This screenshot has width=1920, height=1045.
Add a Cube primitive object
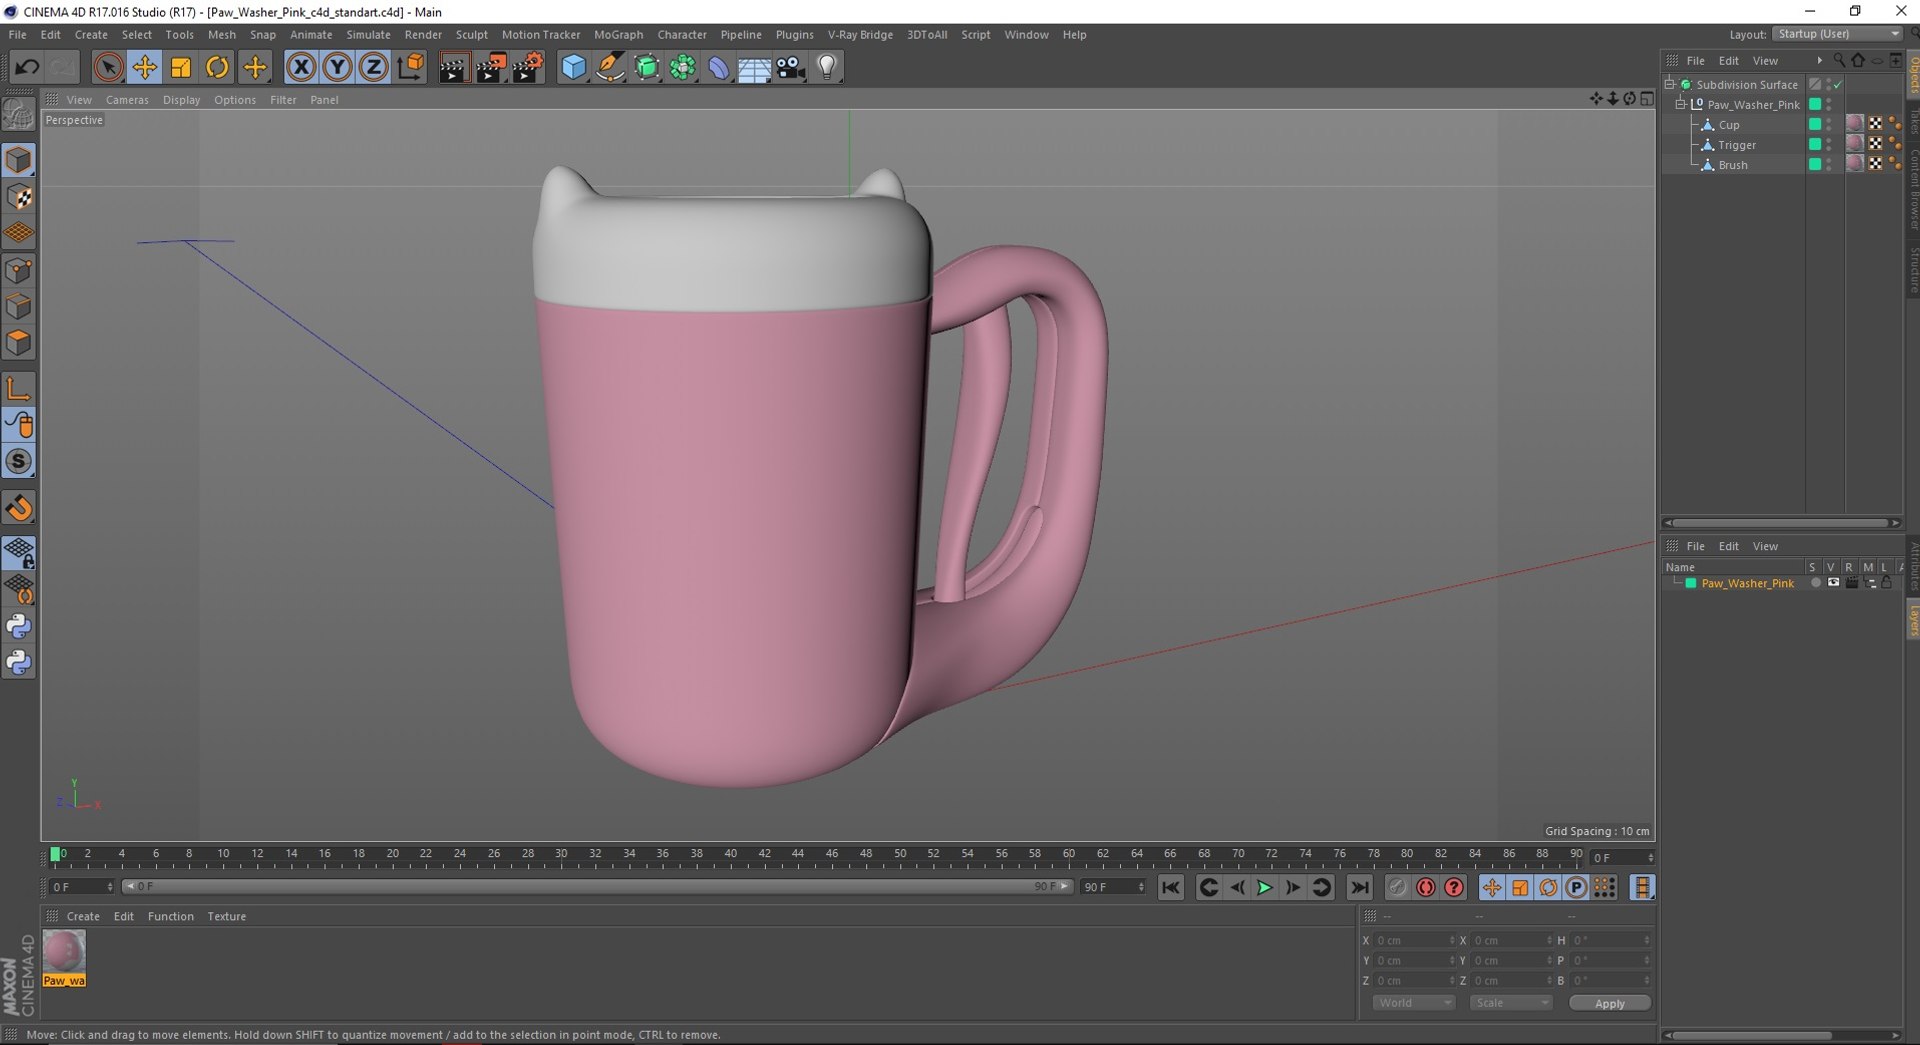573,67
